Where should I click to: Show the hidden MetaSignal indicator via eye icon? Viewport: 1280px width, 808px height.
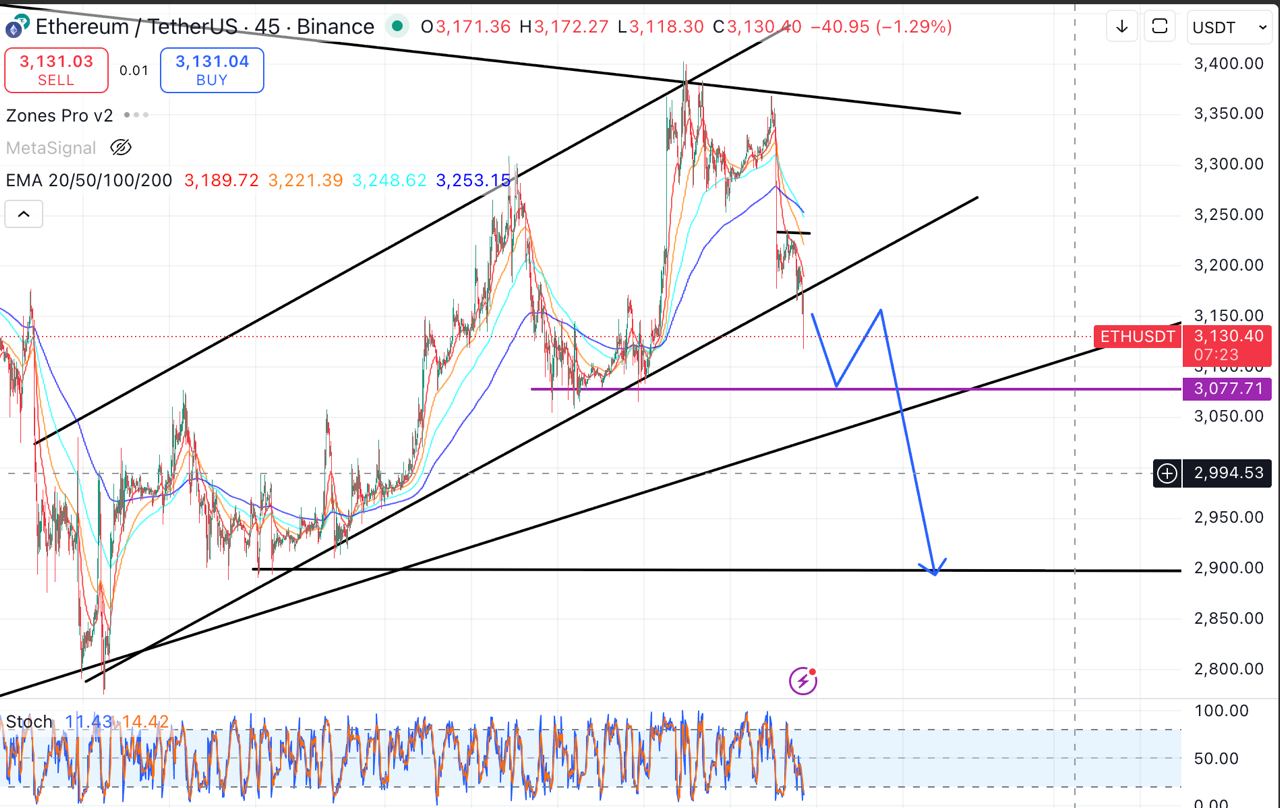[x=120, y=148]
